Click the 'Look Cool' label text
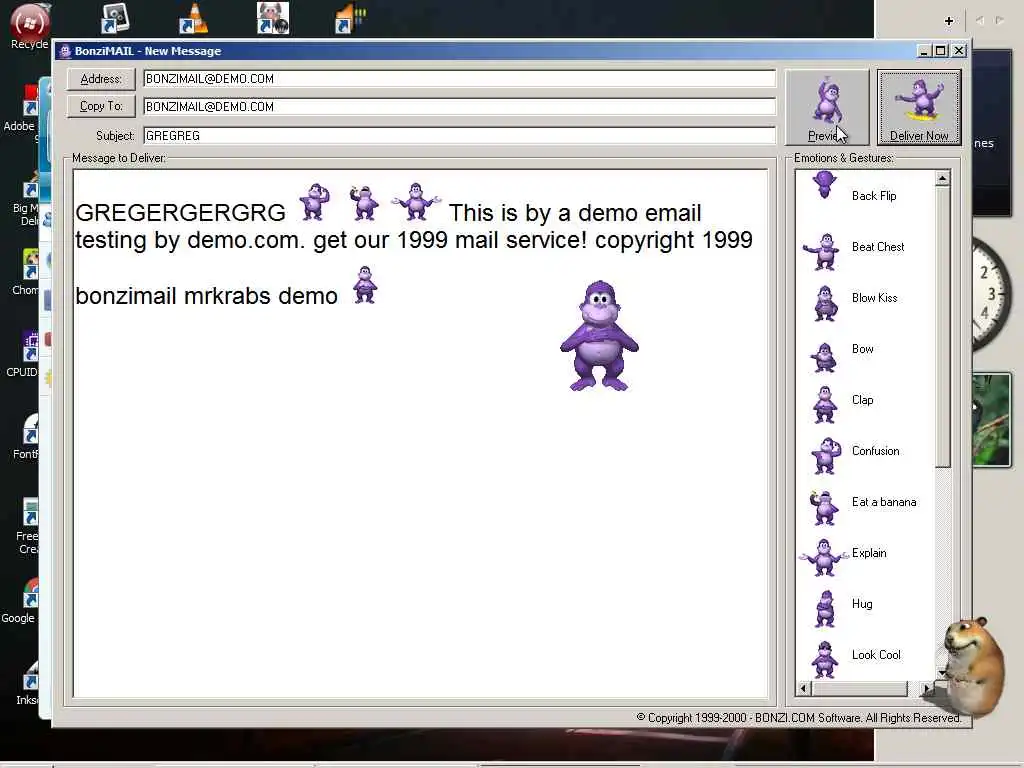This screenshot has width=1024, height=768. click(x=876, y=654)
